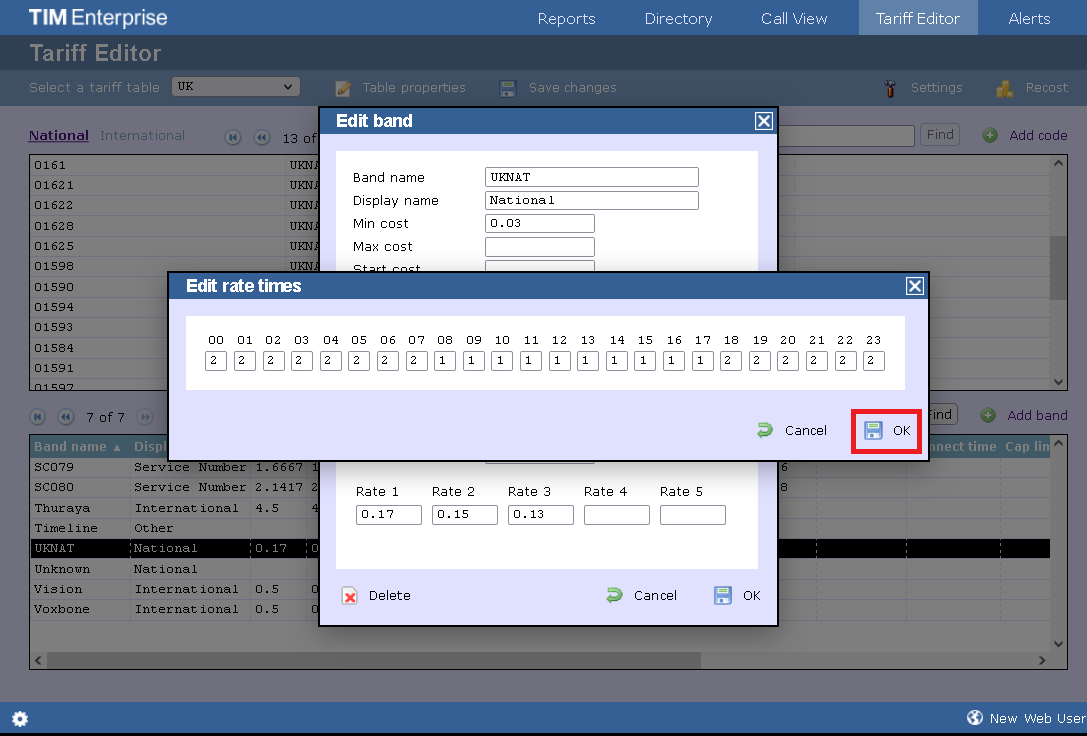The image size is (1087, 736).
Task: Click the green Add band plus icon
Action: coord(990,415)
